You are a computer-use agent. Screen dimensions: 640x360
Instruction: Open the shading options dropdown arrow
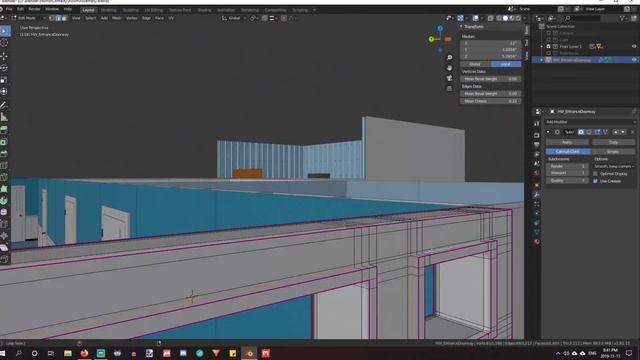(x=525, y=18)
